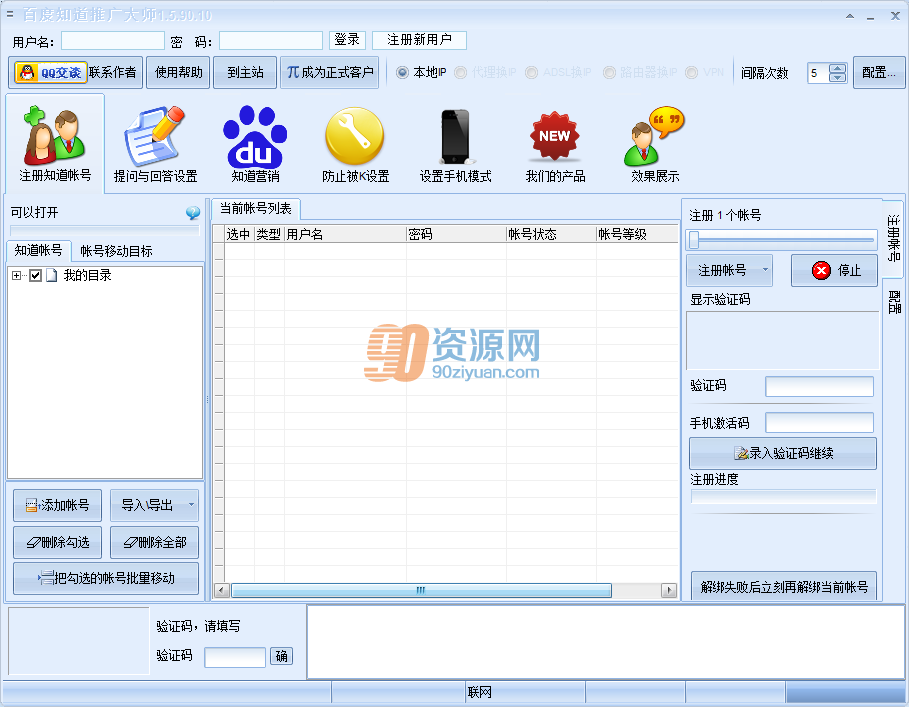Click the 使用帮助 button
This screenshot has width=909, height=707.
178,72
